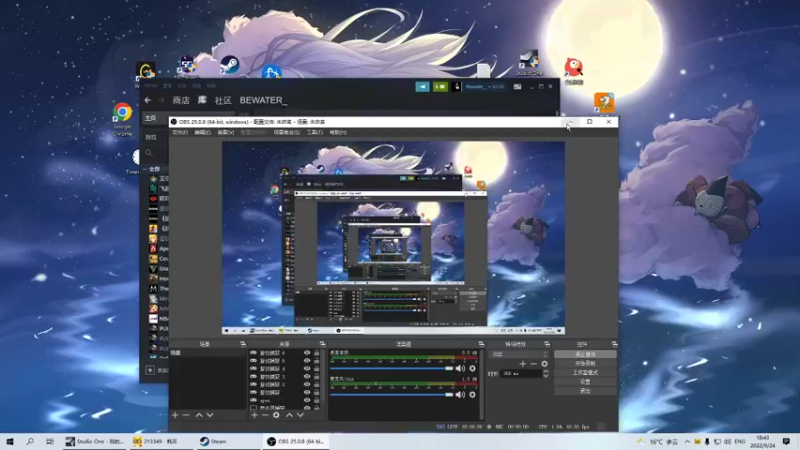Open Mic/Aux audio settings gear
This screenshot has height=450, width=800.
(x=472, y=394)
